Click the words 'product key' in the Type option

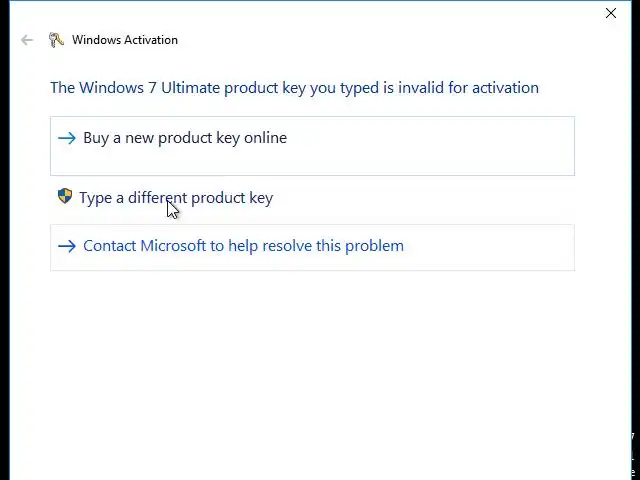click(x=232, y=198)
